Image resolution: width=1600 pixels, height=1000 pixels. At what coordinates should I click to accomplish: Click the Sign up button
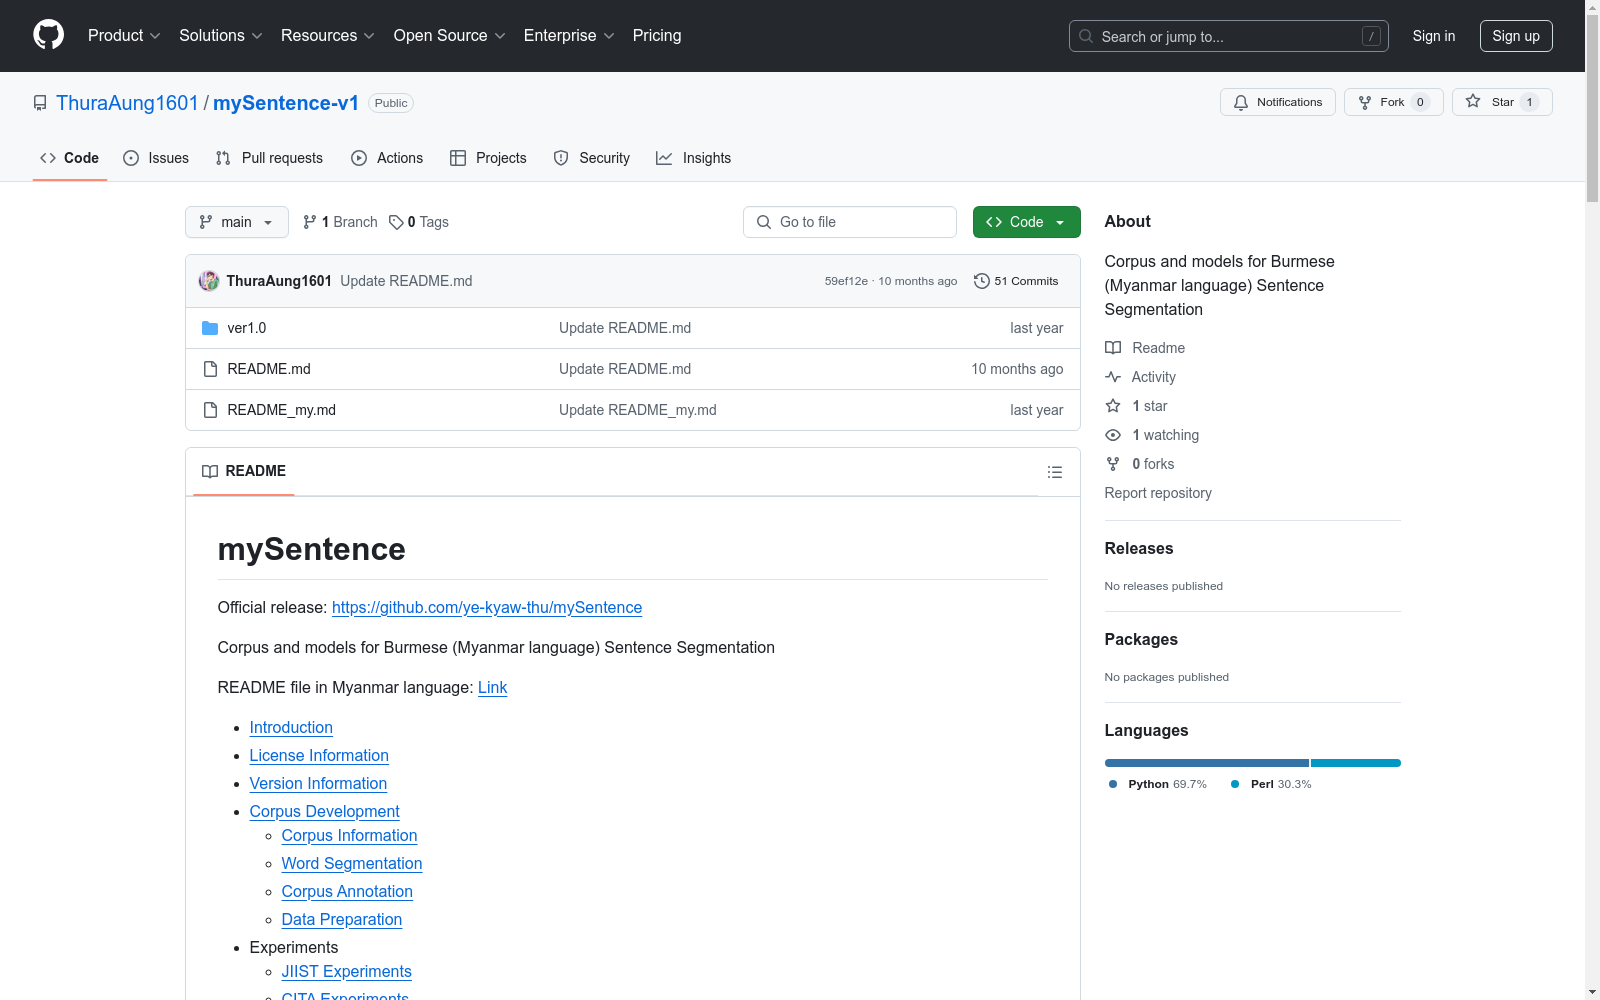pyautogui.click(x=1516, y=36)
